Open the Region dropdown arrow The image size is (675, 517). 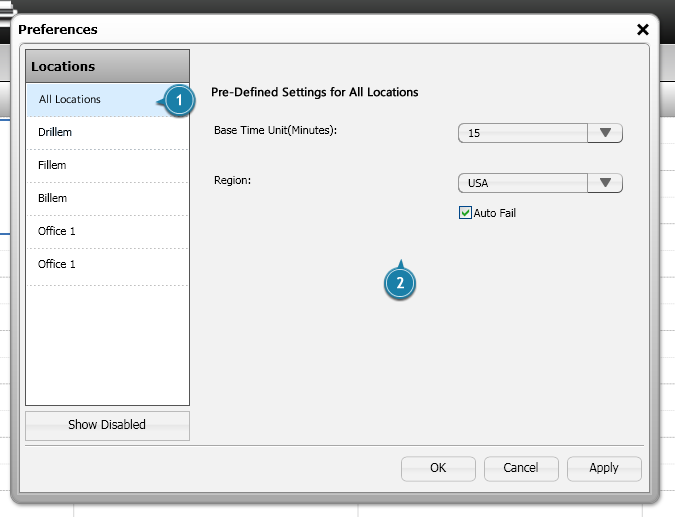605,183
